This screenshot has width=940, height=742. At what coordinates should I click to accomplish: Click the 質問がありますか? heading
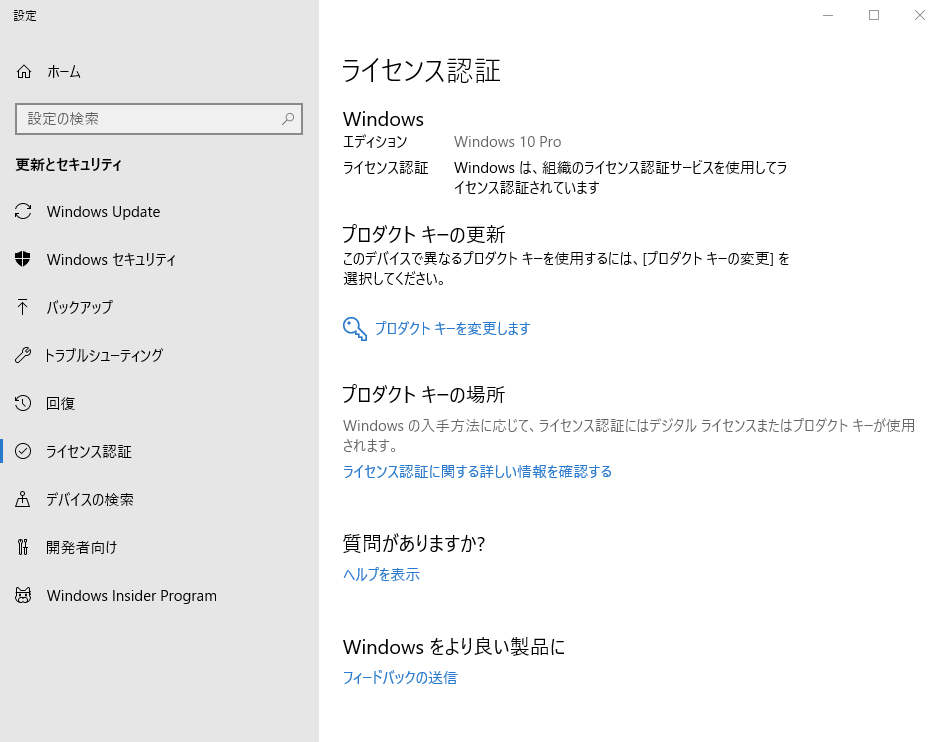tap(414, 543)
